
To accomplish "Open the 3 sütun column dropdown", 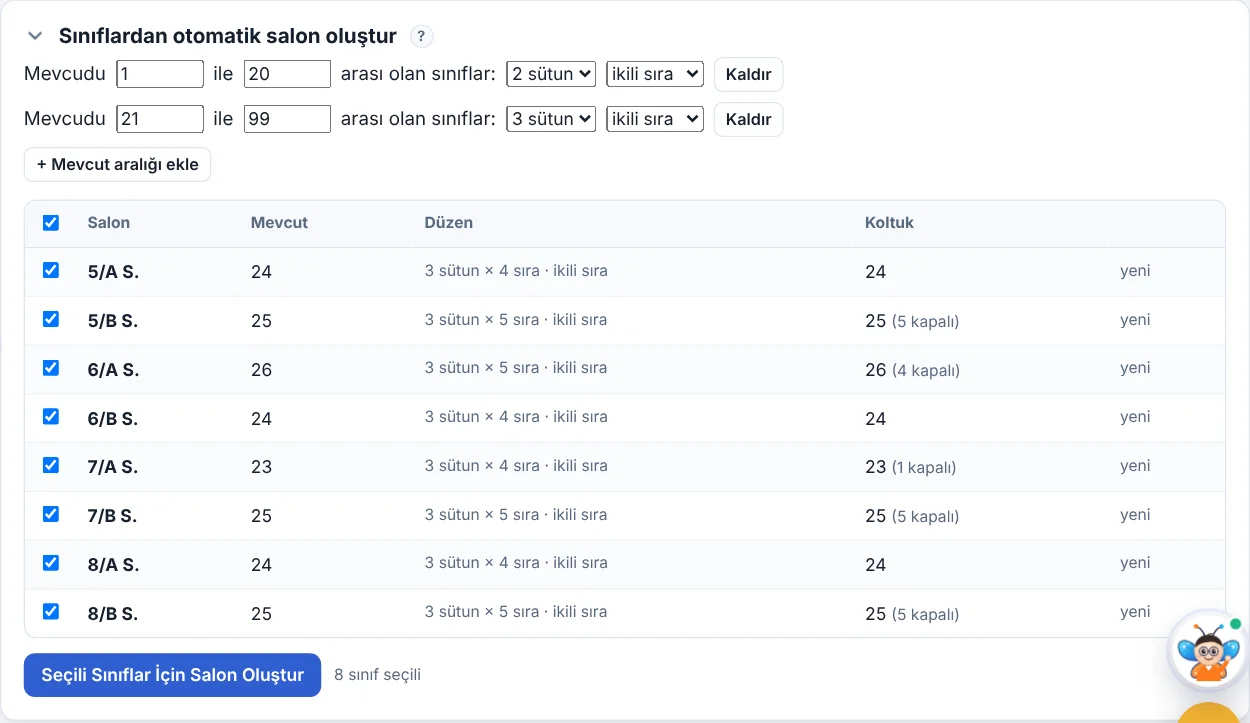I will [551, 119].
